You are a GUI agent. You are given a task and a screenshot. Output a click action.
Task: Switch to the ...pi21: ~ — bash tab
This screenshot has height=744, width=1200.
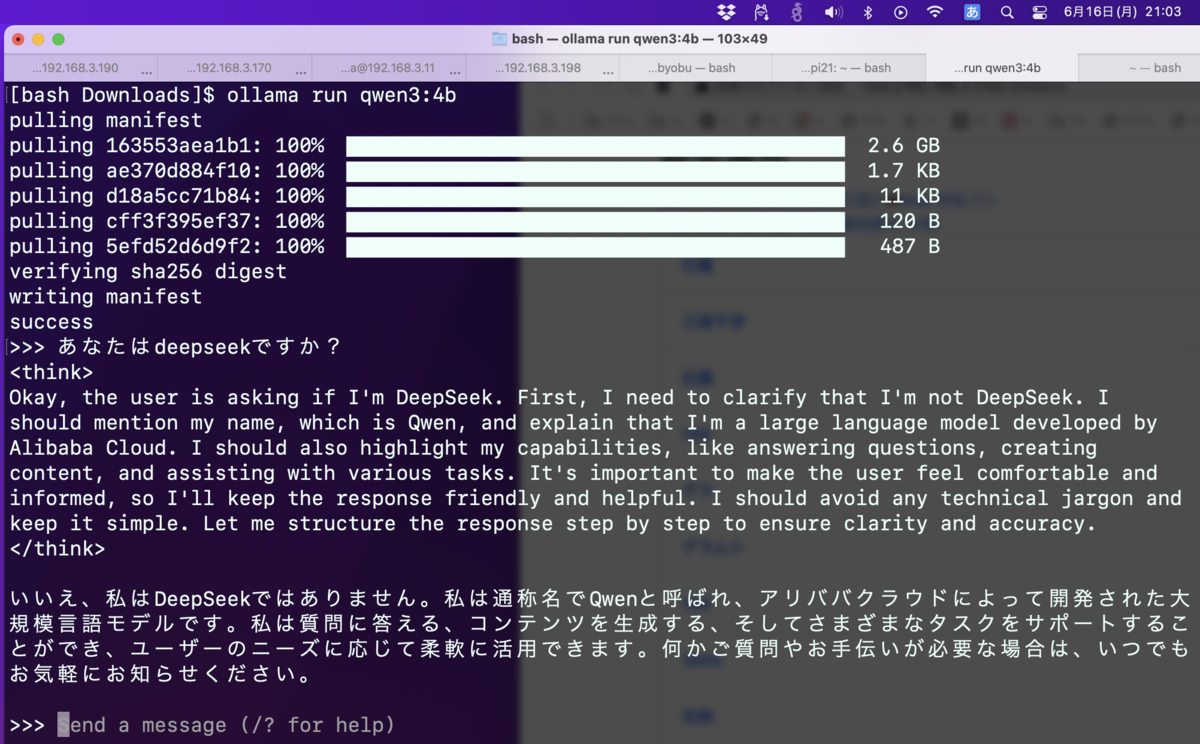849,68
